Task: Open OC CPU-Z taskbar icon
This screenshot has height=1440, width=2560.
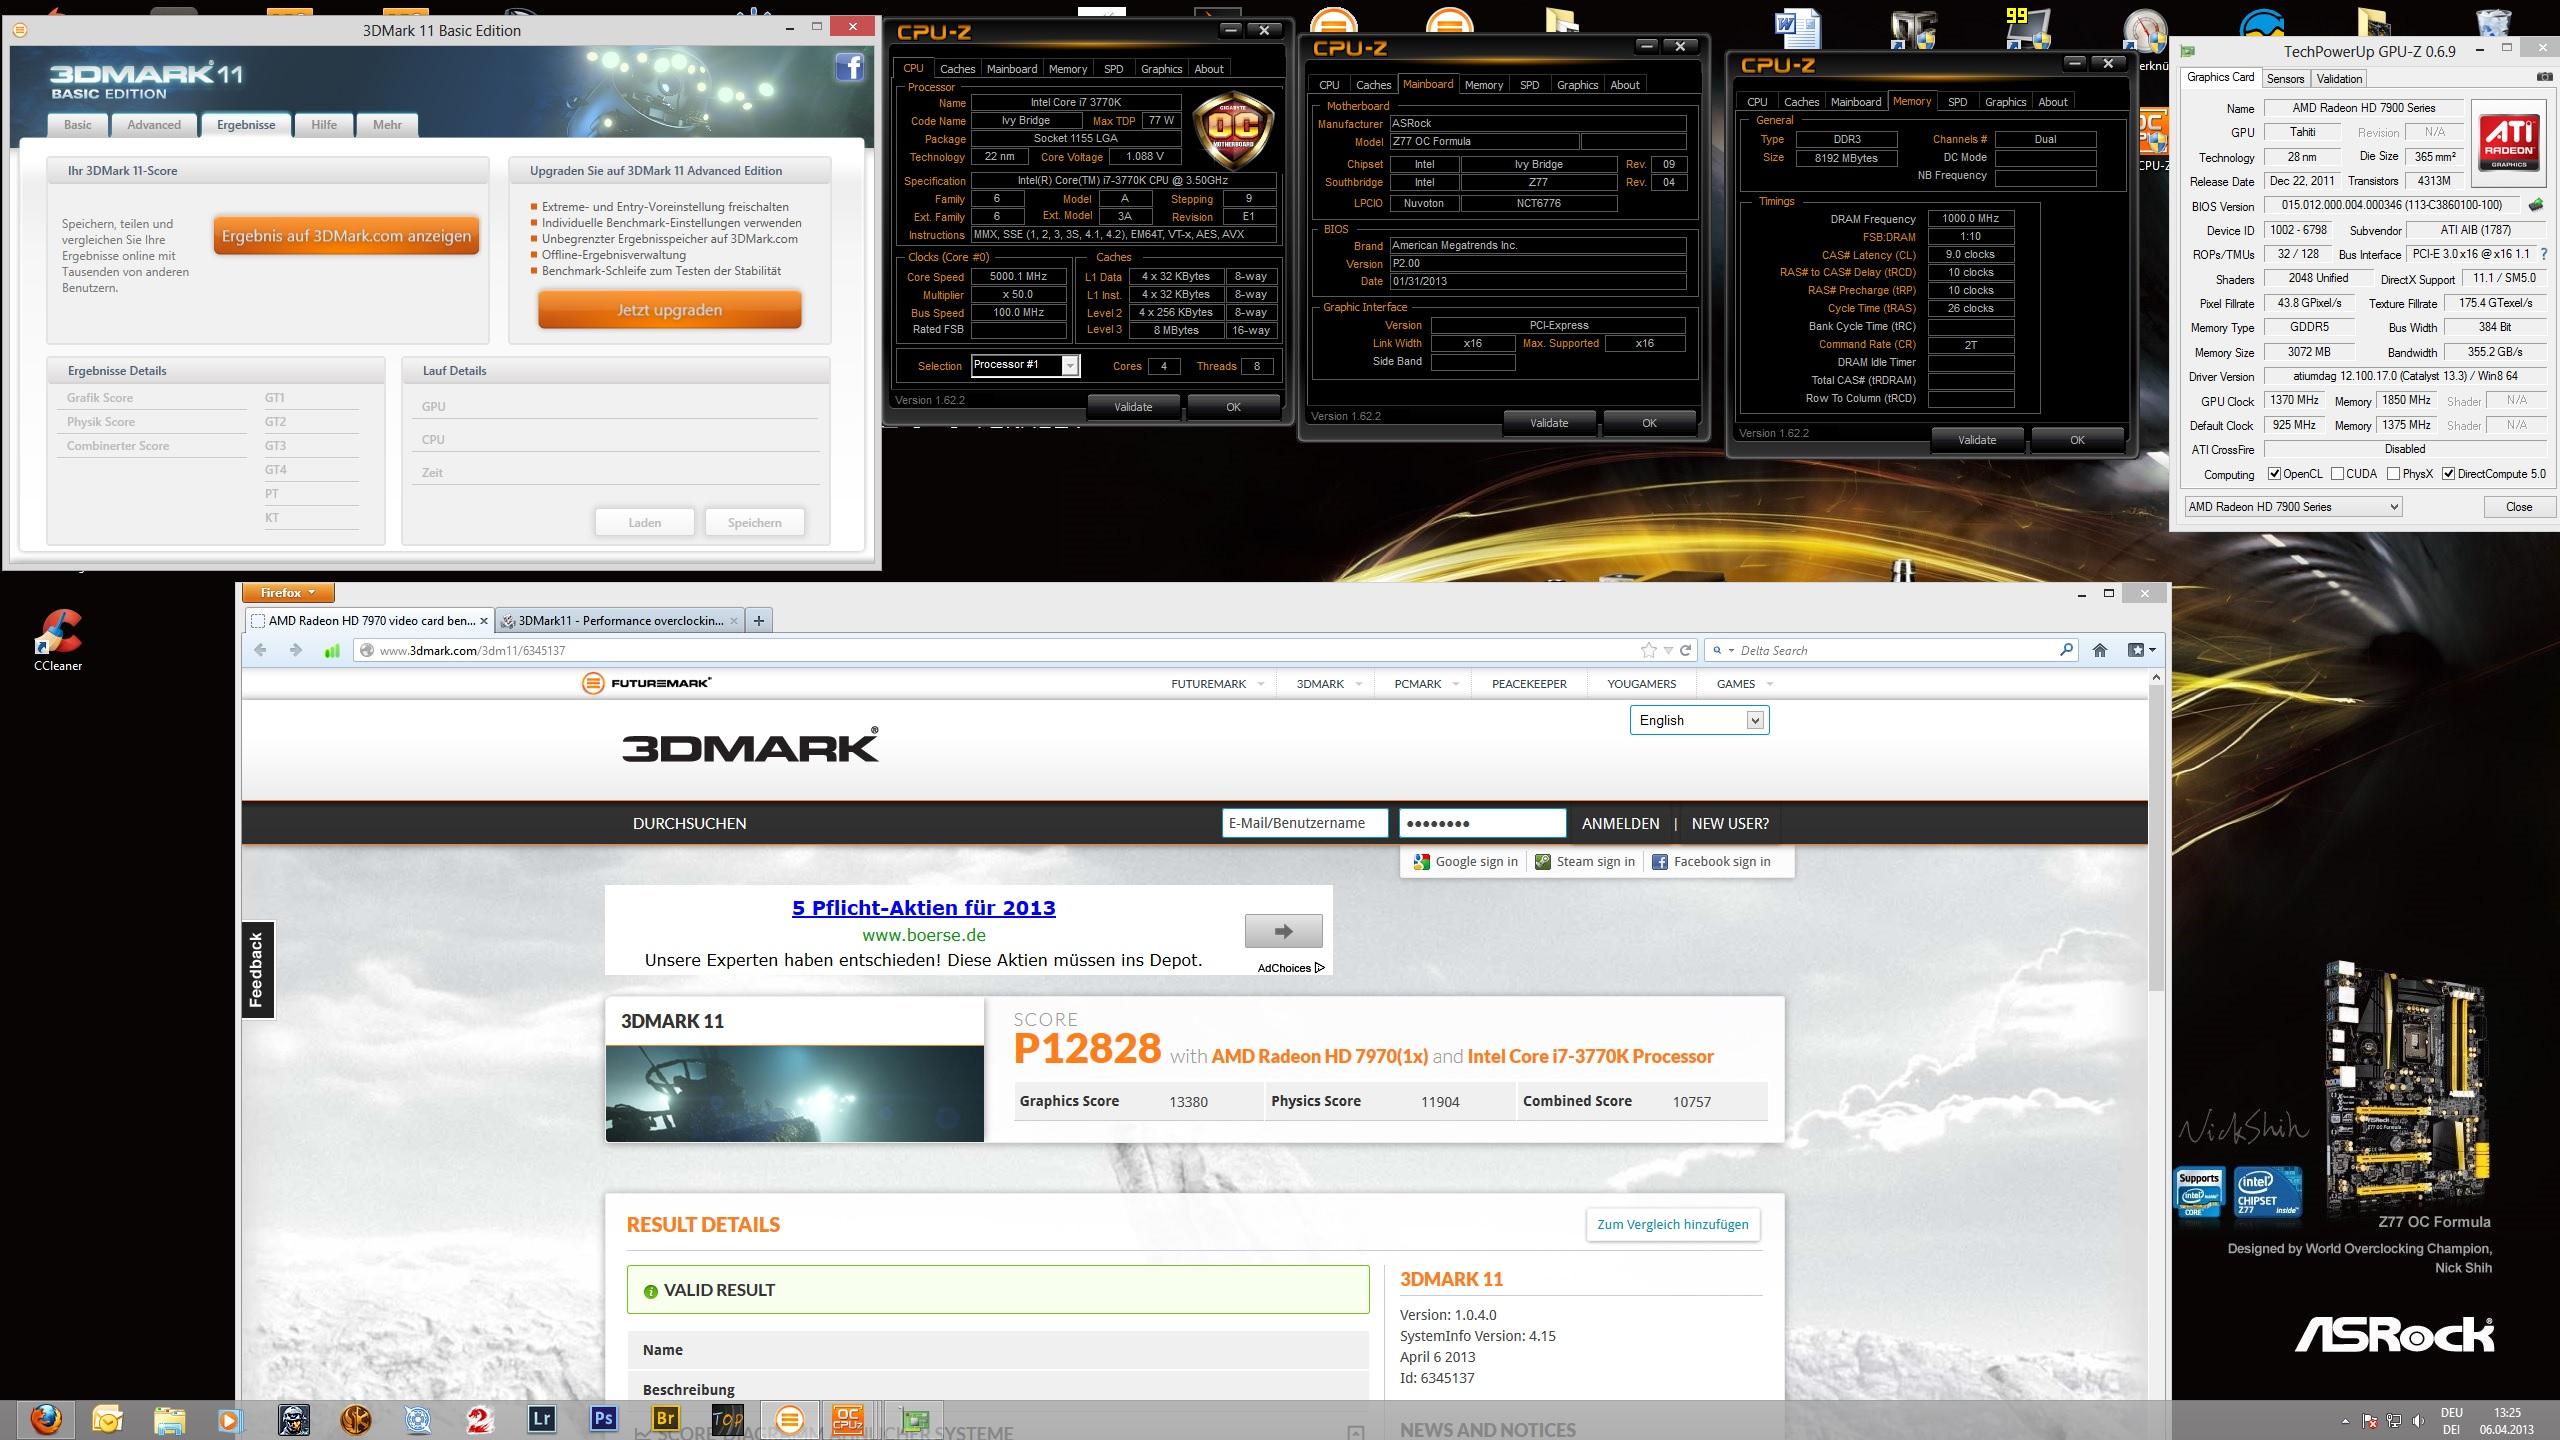Action: tap(848, 1419)
